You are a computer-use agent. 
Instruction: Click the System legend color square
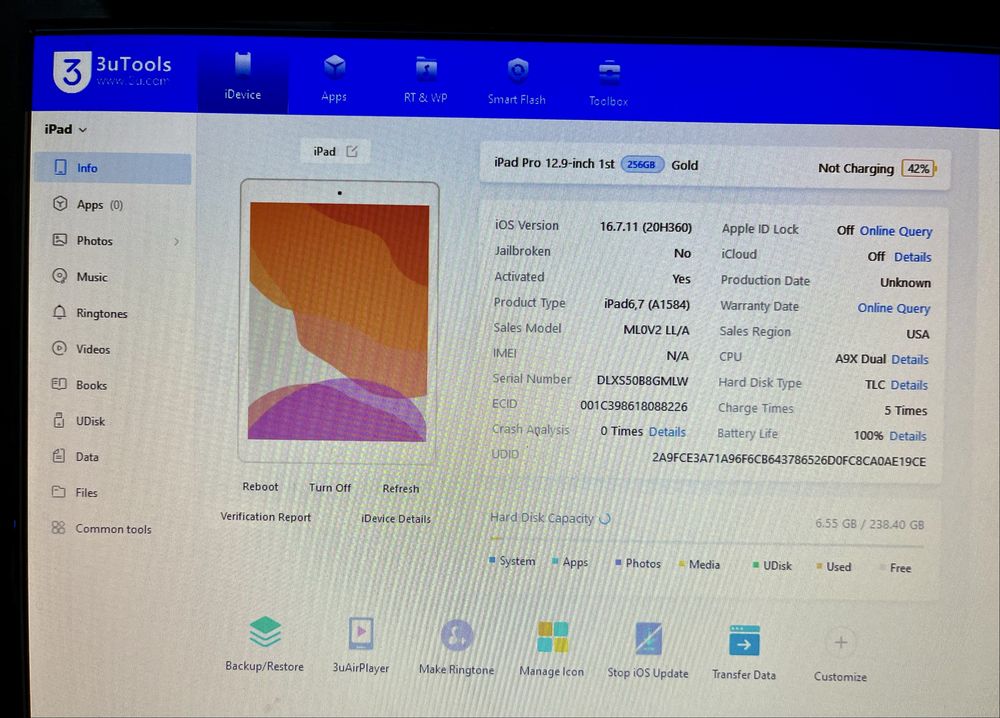tap(492, 560)
